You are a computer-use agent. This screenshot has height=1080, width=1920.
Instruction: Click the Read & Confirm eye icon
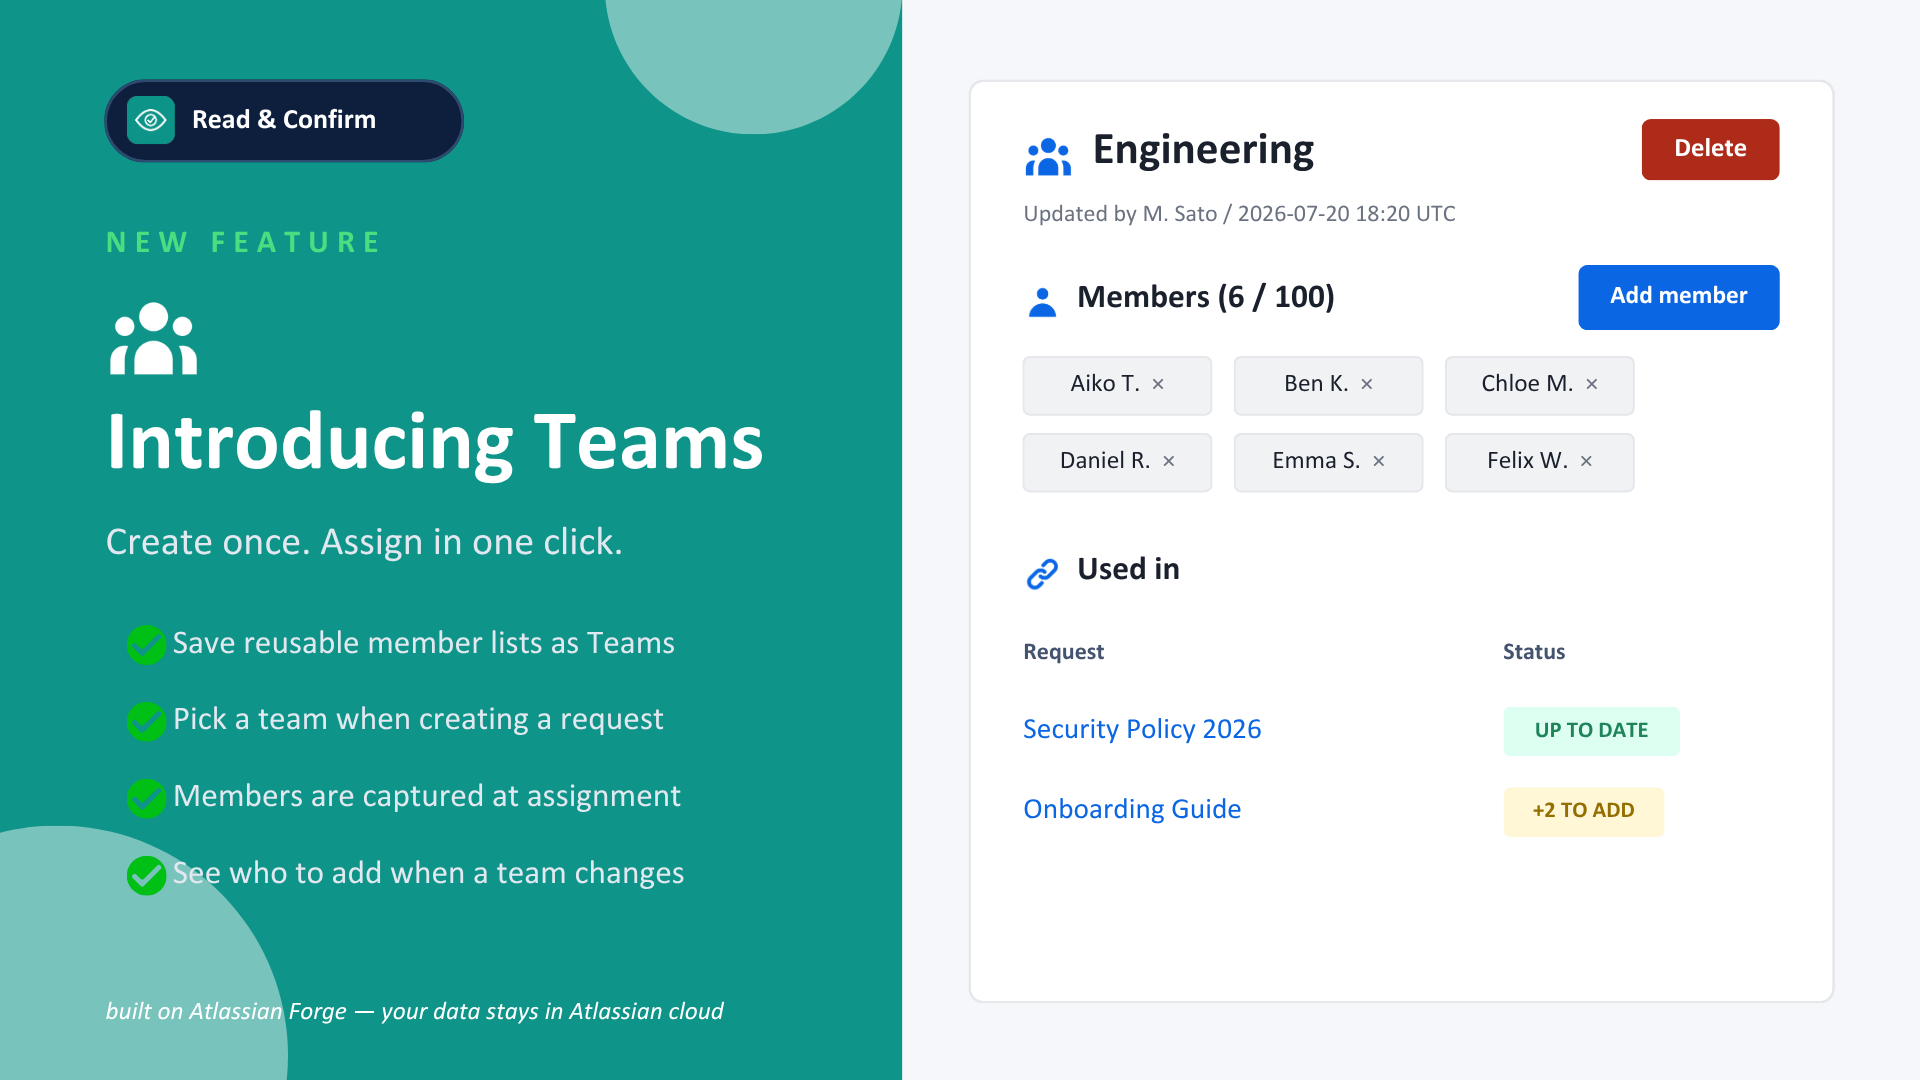click(x=151, y=120)
